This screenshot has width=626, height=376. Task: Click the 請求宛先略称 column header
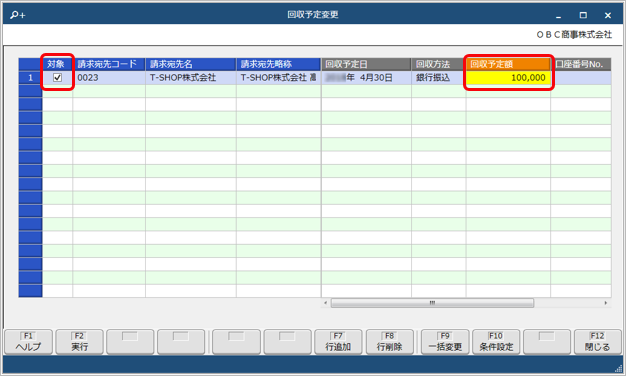point(279,64)
